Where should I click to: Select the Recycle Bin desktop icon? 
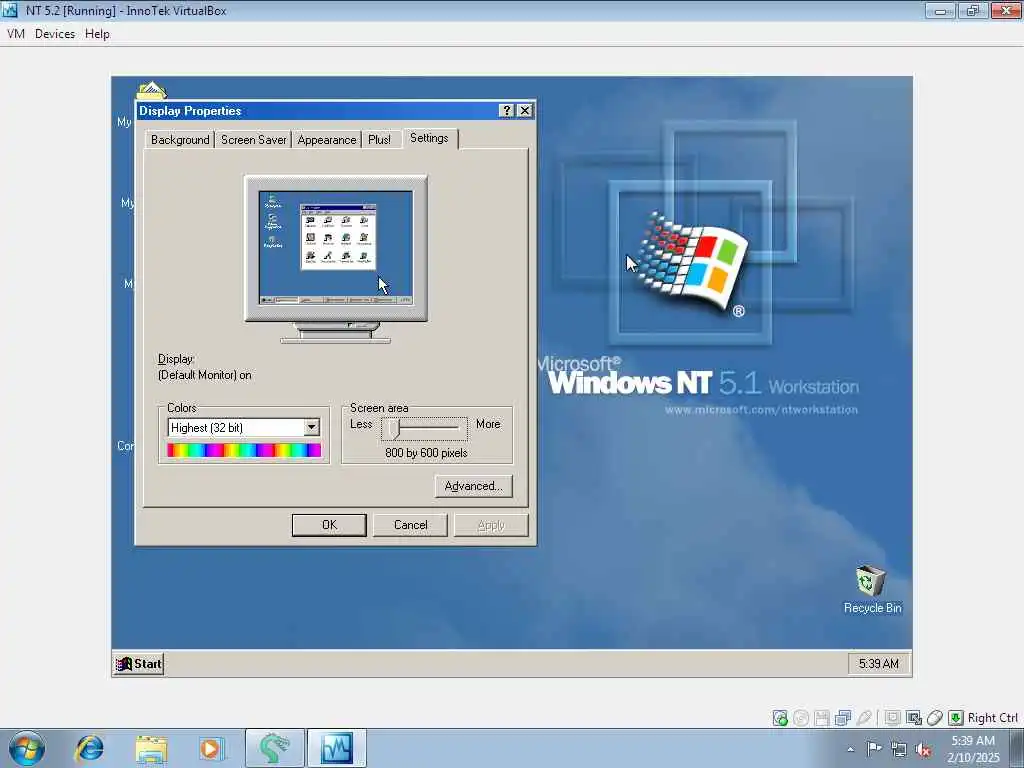click(x=872, y=590)
